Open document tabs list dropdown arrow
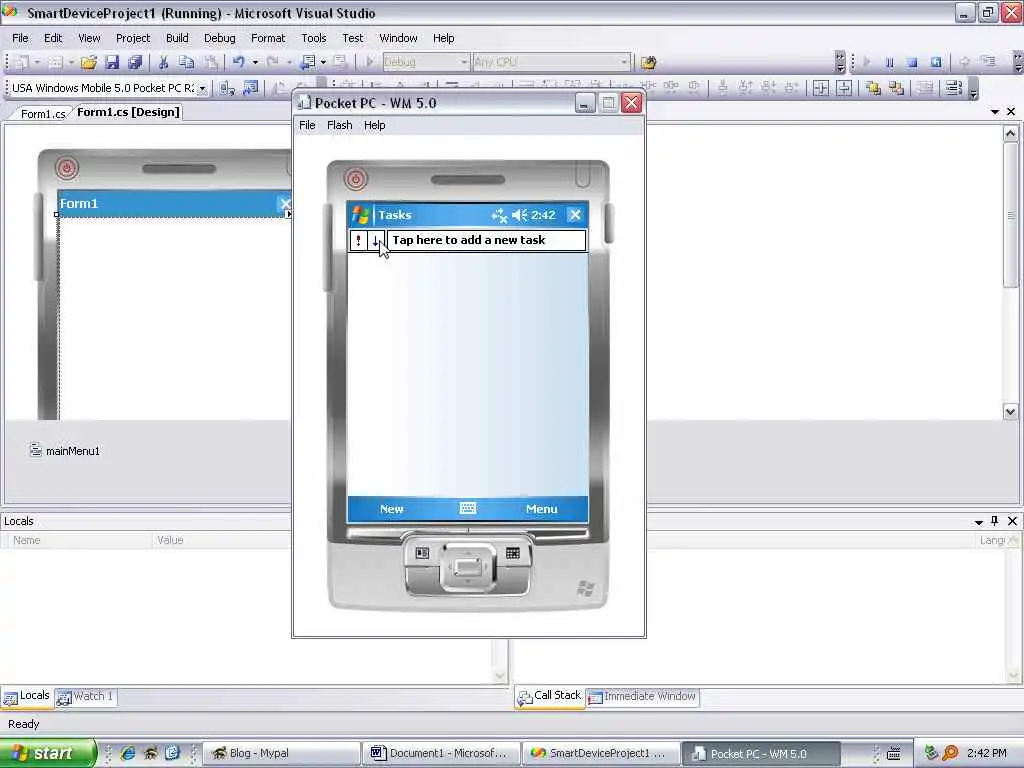Screen dimensions: 1024x768 coord(995,112)
